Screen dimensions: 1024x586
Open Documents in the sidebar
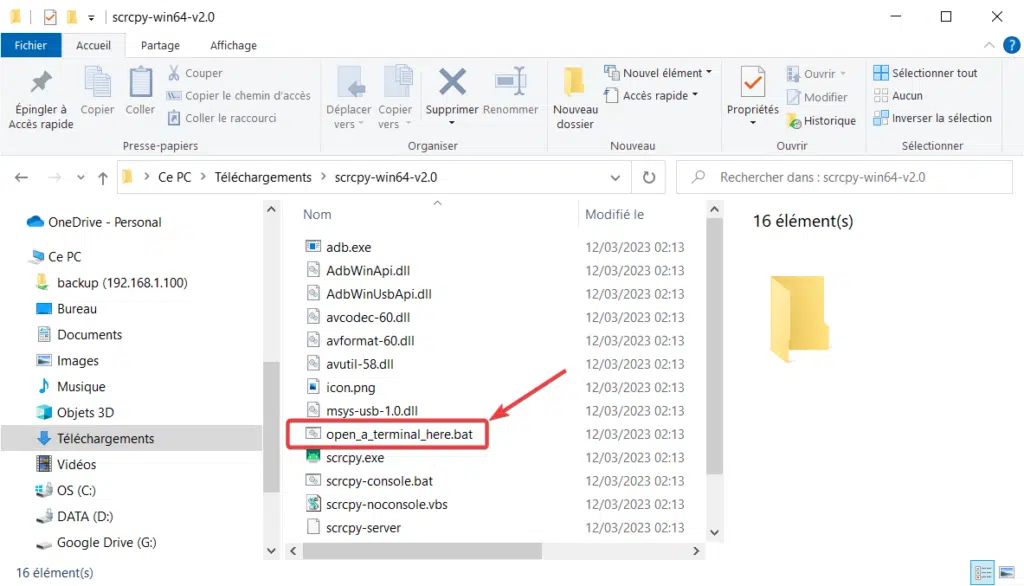(x=79, y=334)
